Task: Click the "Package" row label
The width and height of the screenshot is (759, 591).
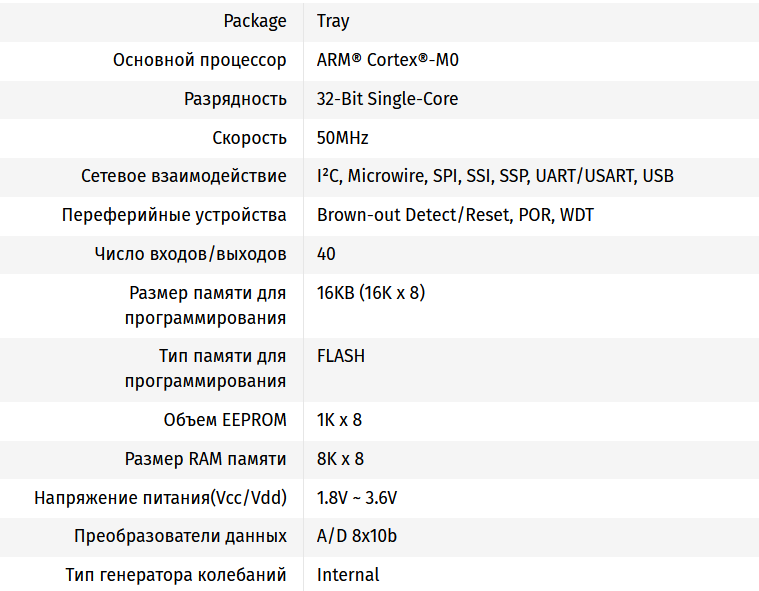Action: pos(255,21)
